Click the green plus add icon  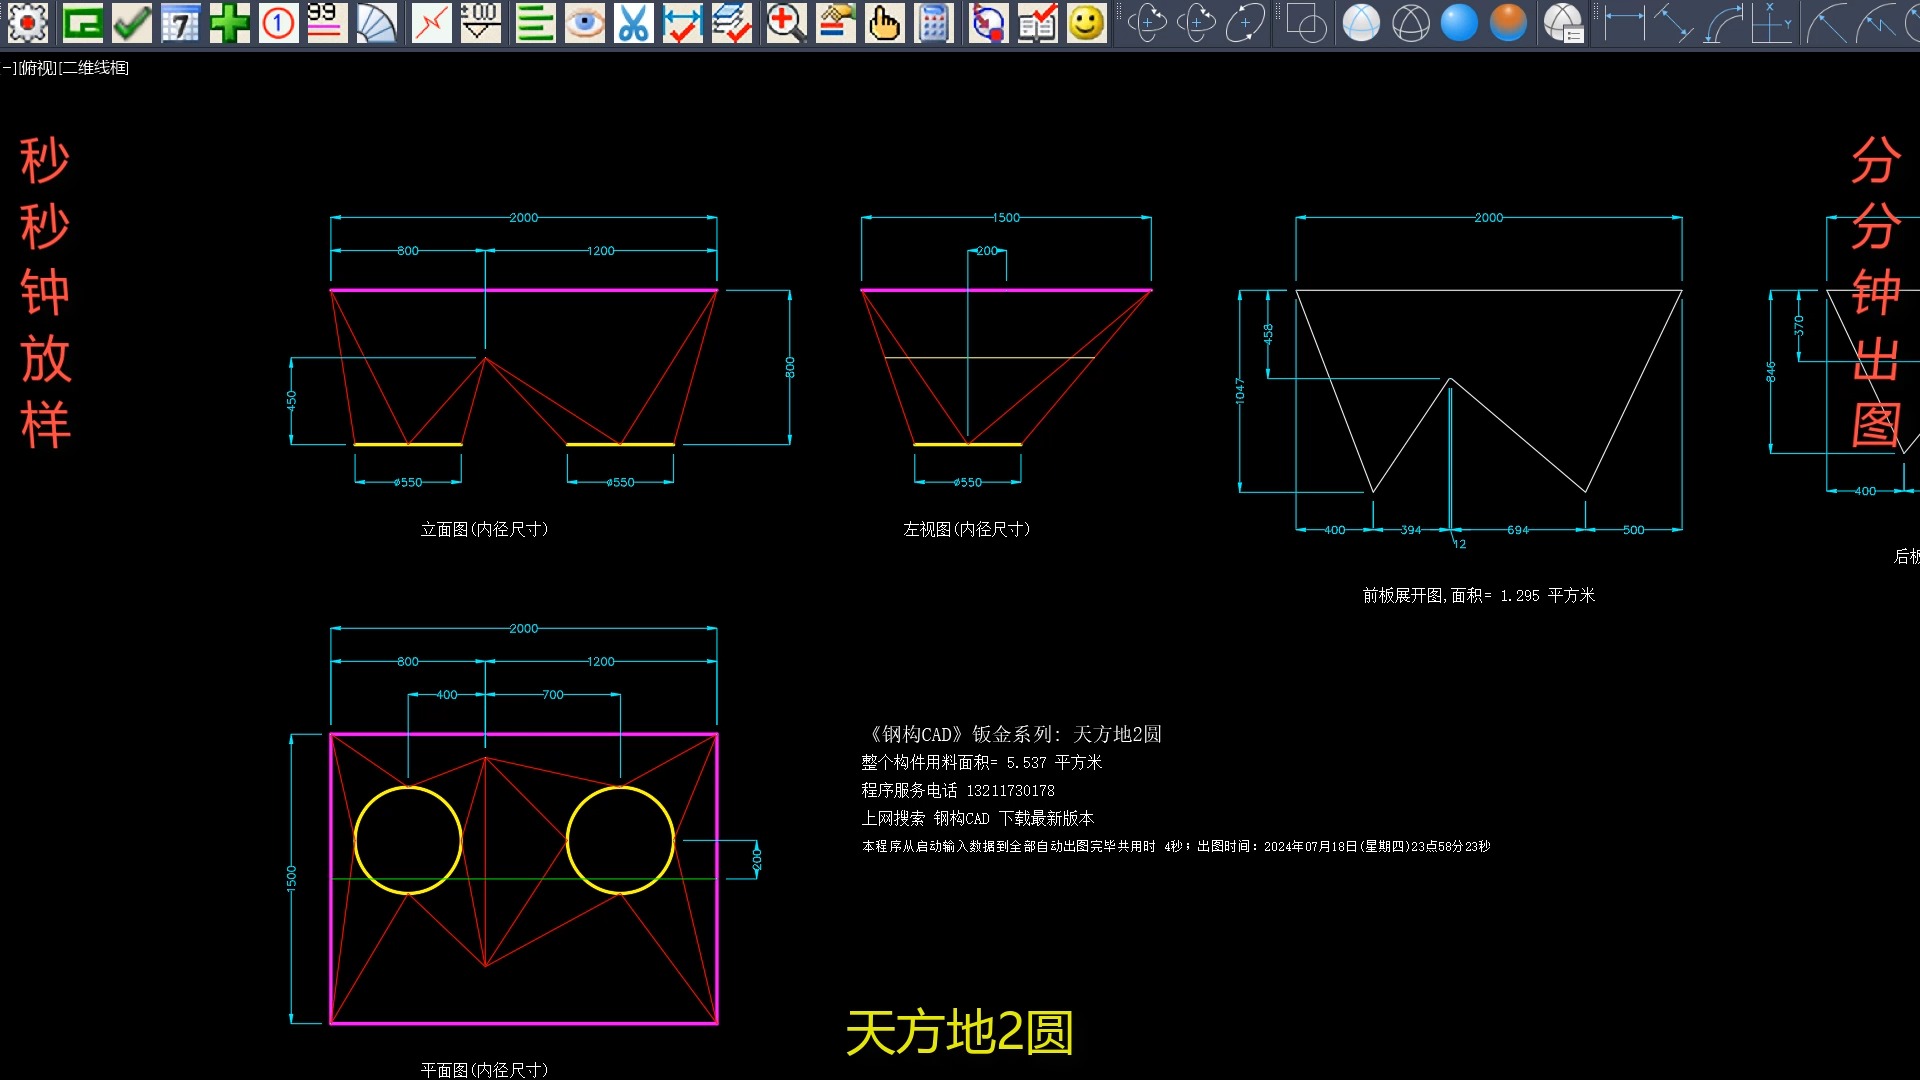tap(229, 23)
